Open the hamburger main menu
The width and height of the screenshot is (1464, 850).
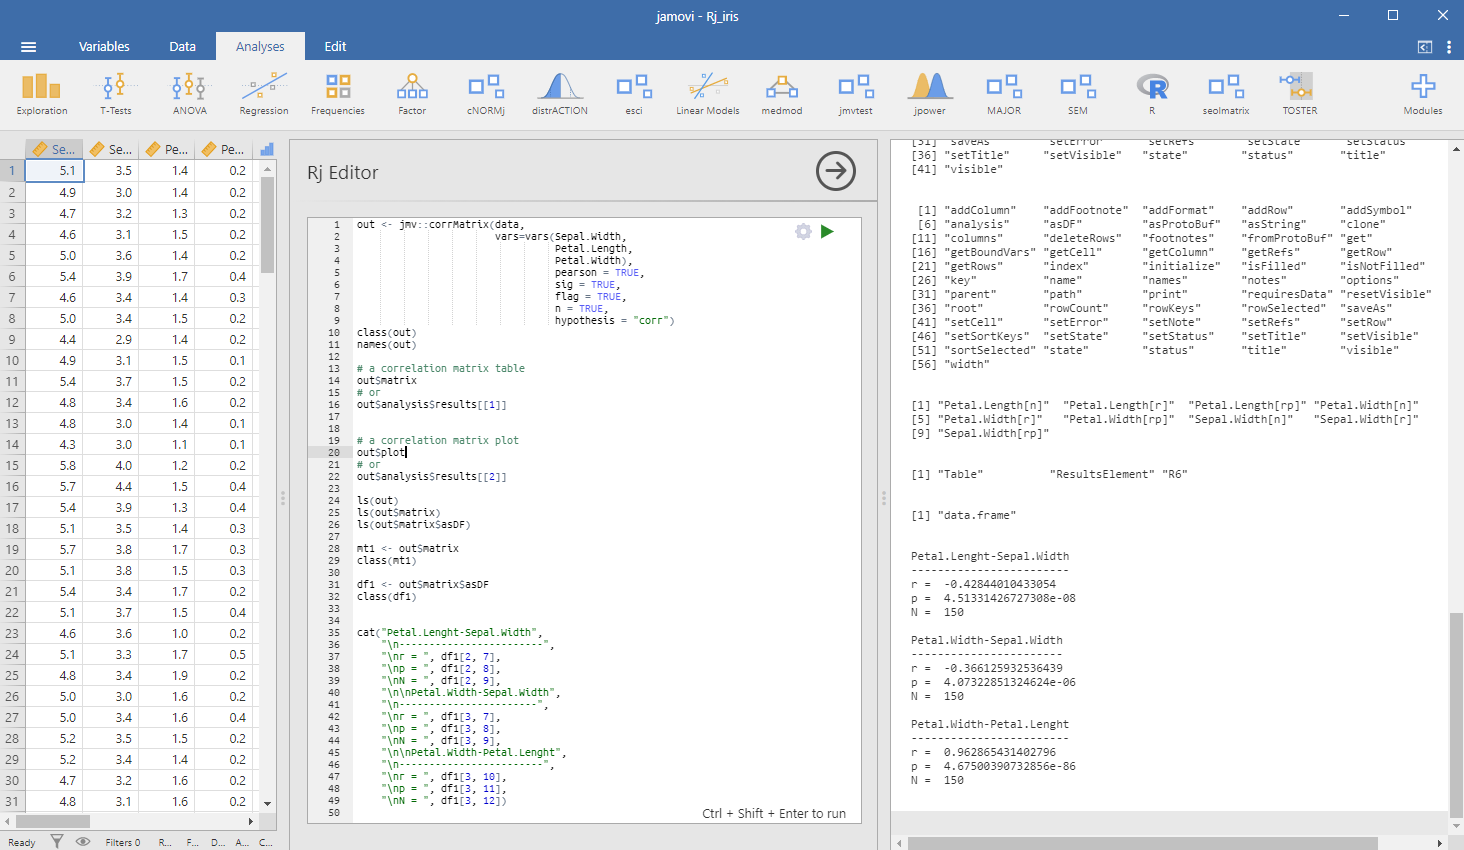(28, 47)
